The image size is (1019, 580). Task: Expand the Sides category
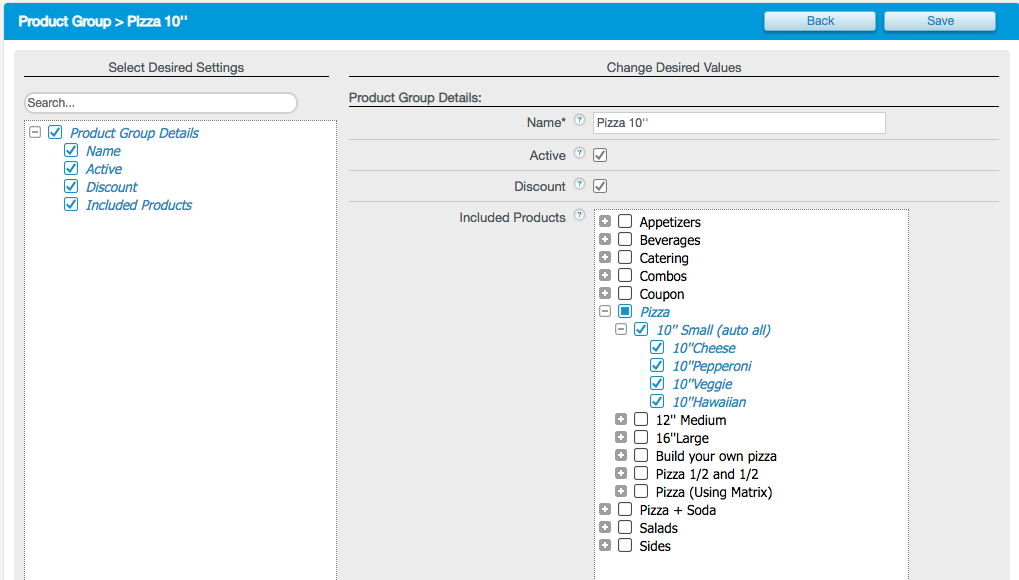point(605,546)
